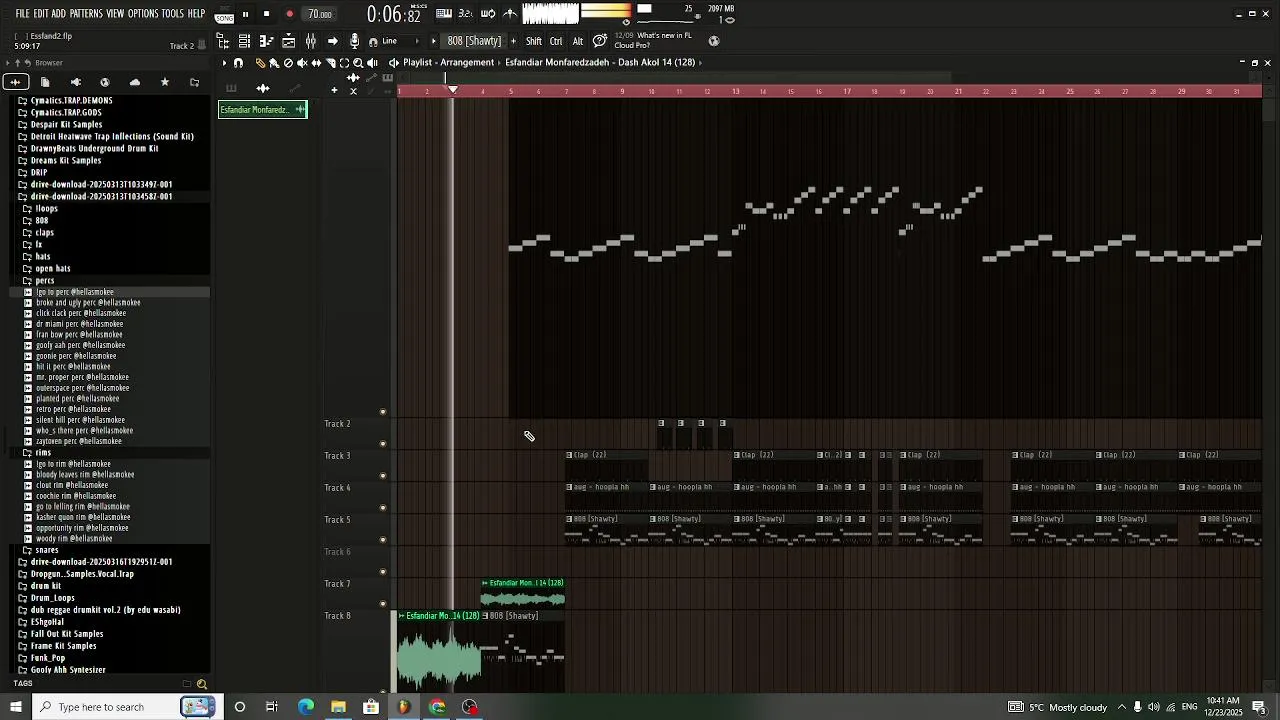Screen dimensions: 1280x720
Task: Open the 808 [Shawty] pattern selector
Action: [x=474, y=41]
